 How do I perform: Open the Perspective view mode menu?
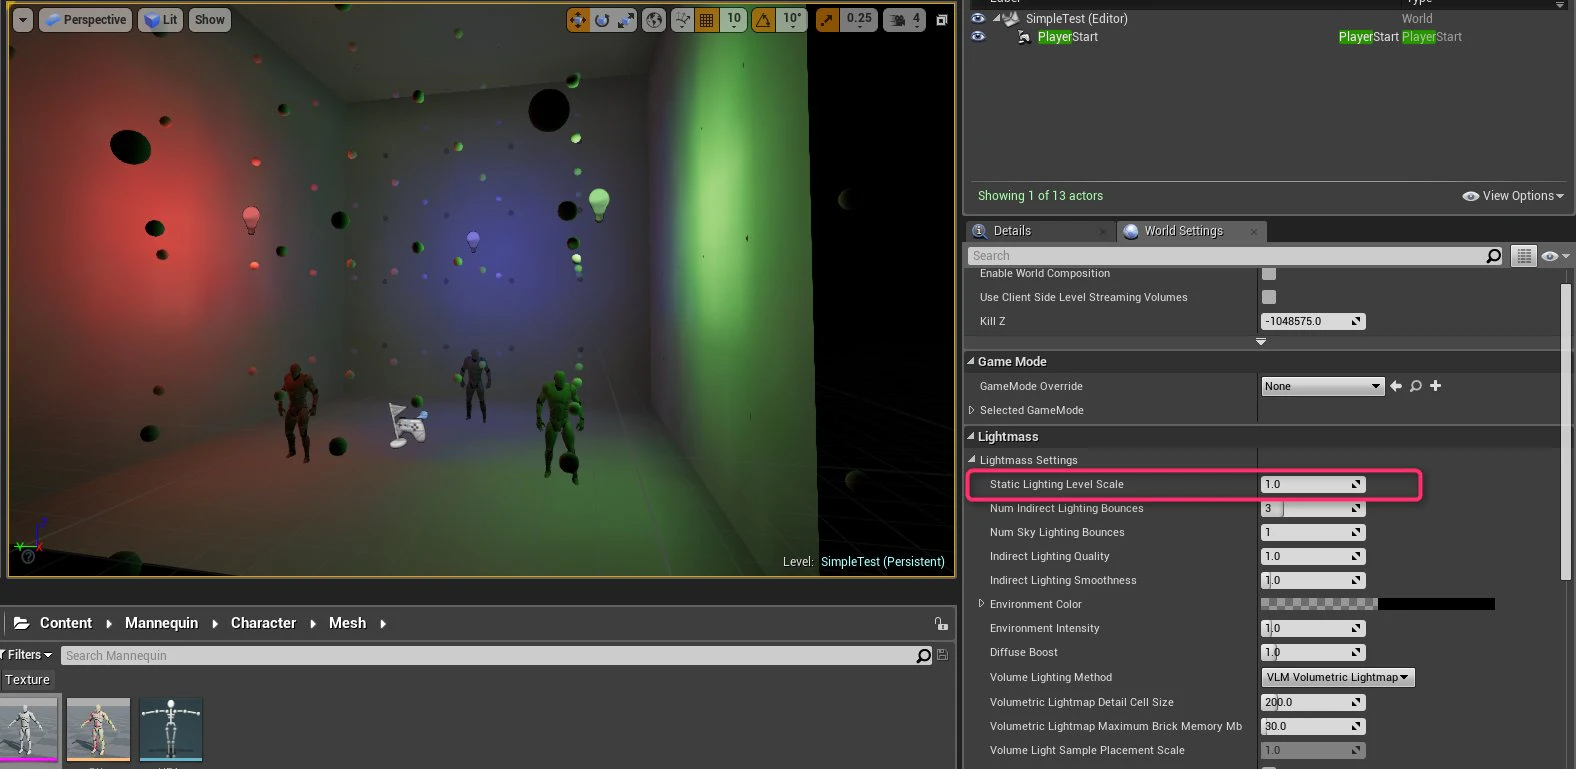(86, 20)
